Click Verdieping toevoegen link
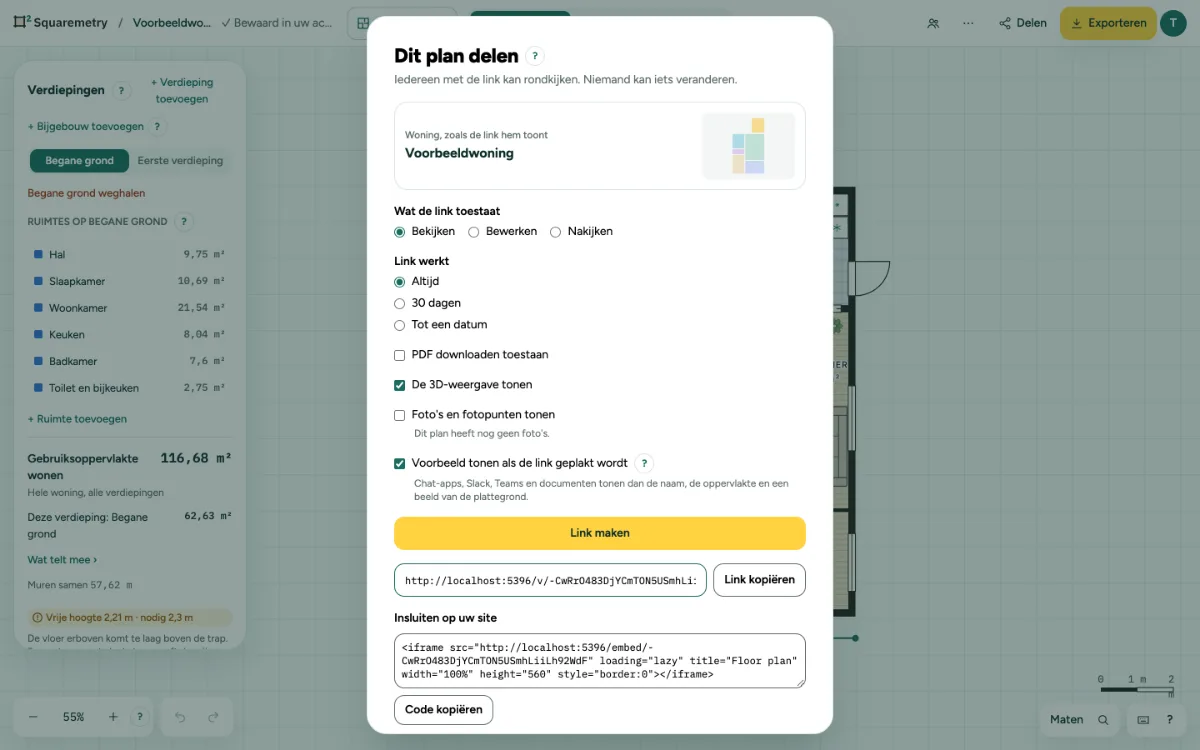 [182, 91]
